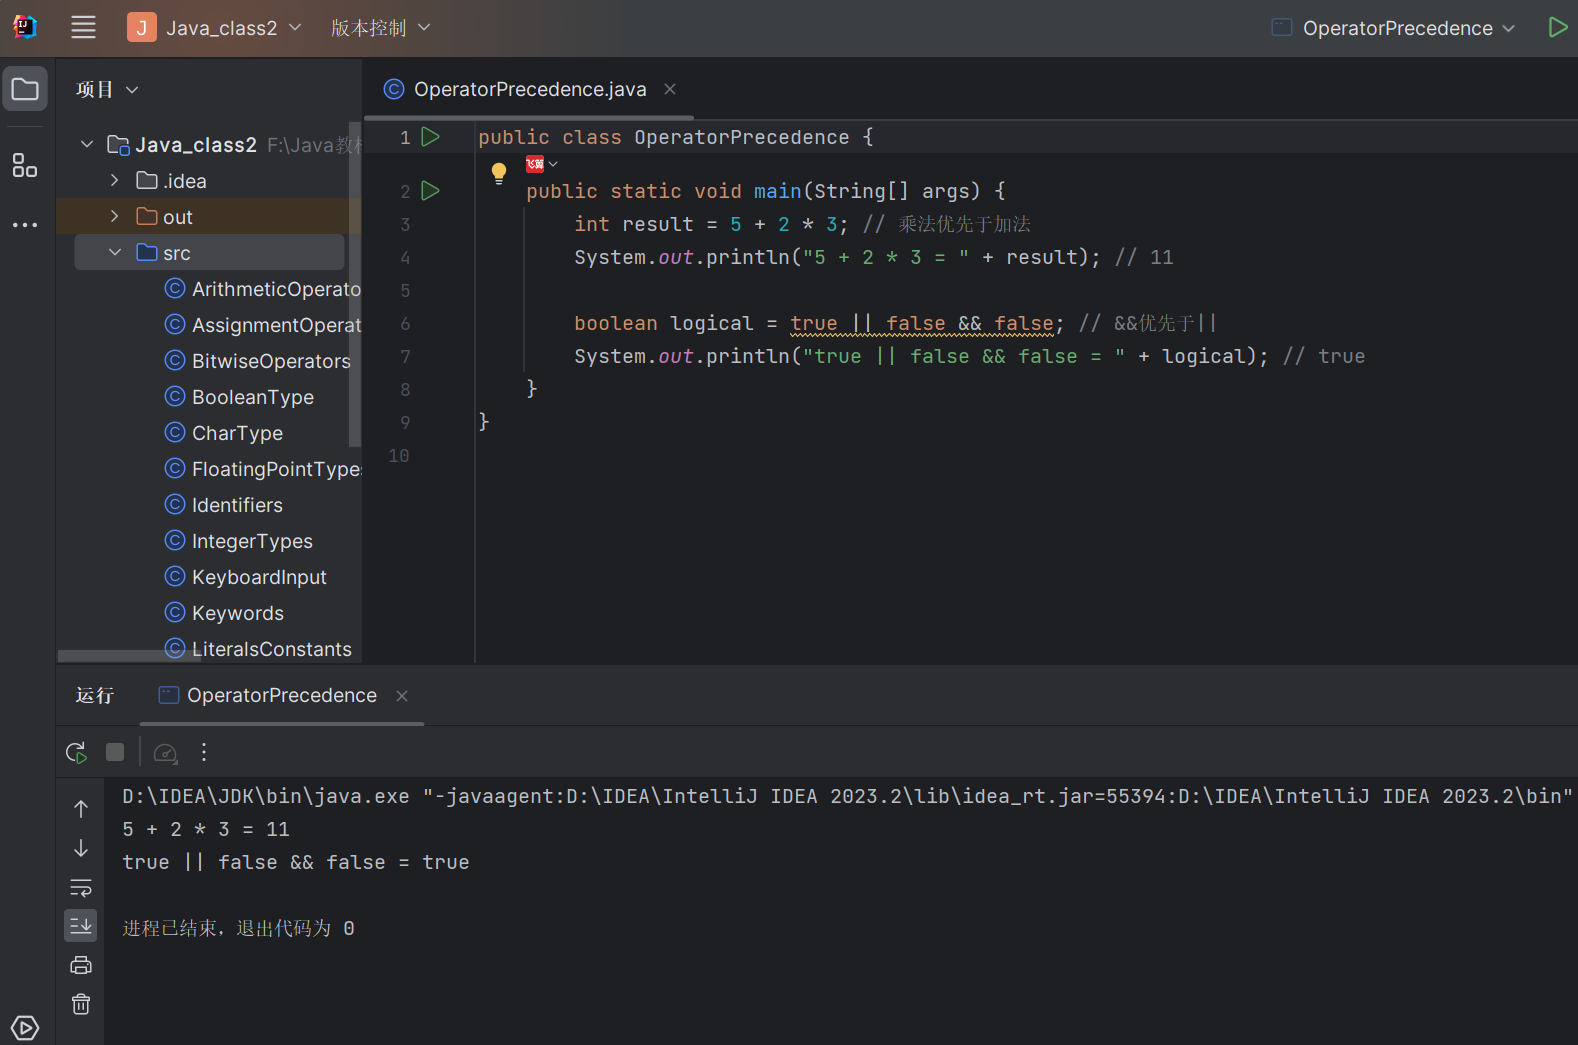
Task: Open the AI assistant inline dropdown chevron
Action: click(x=553, y=164)
